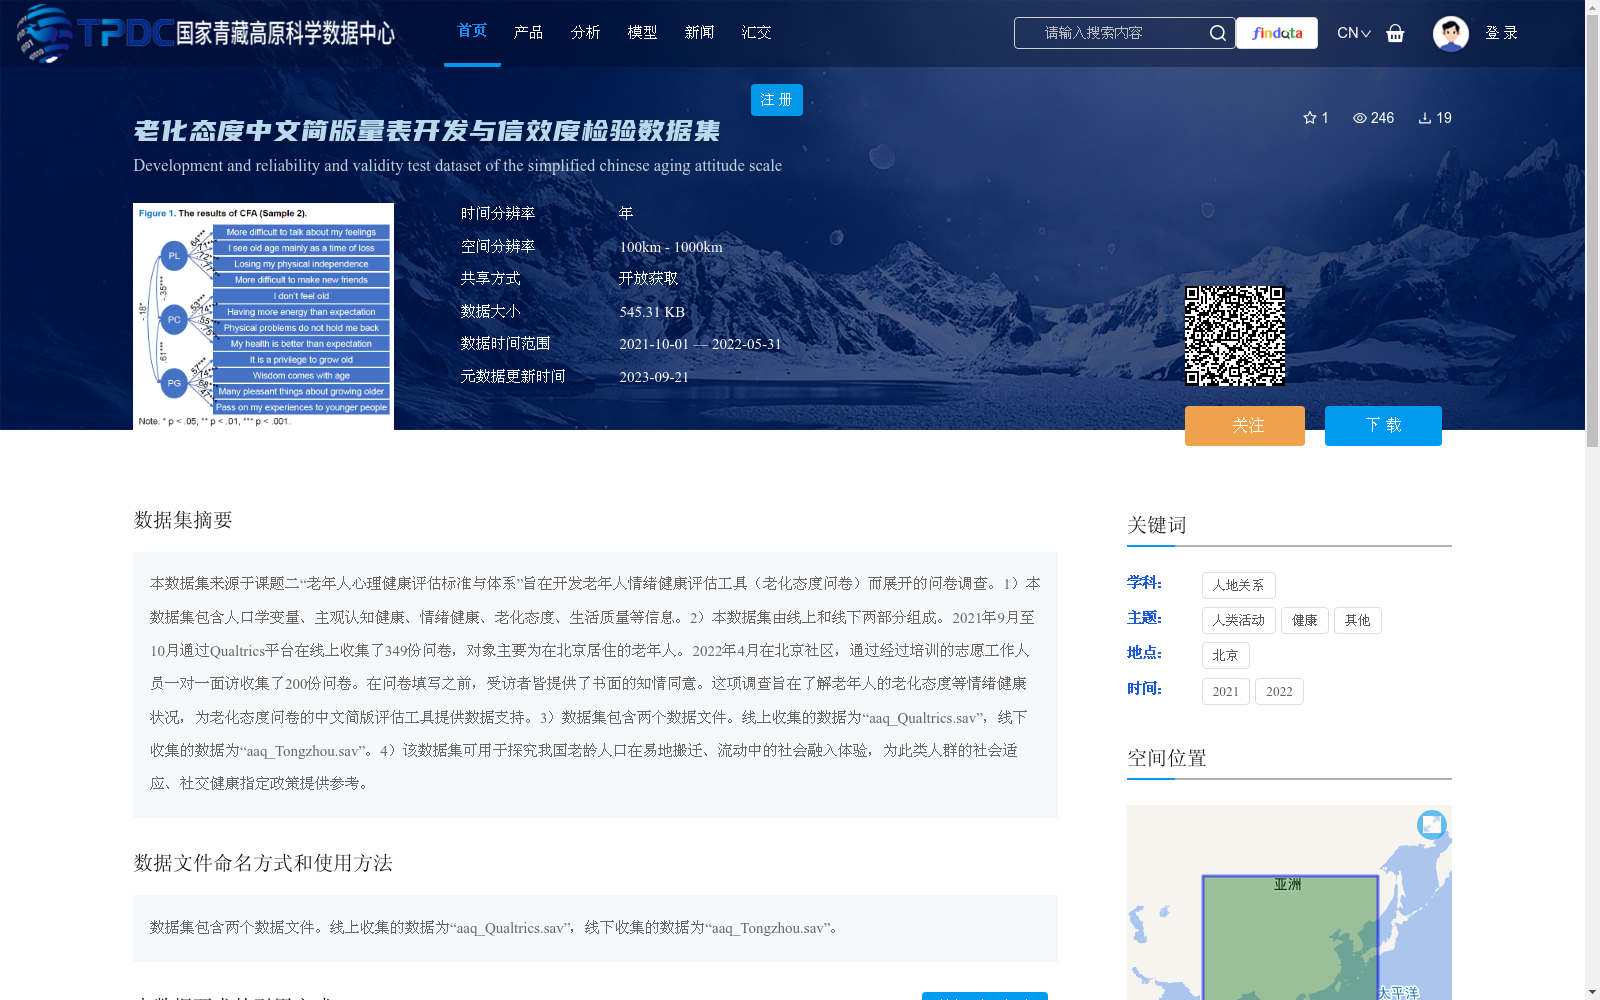This screenshot has height=1000, width=1600.
Task: Click the blue 下载 download button
Action: (1383, 426)
